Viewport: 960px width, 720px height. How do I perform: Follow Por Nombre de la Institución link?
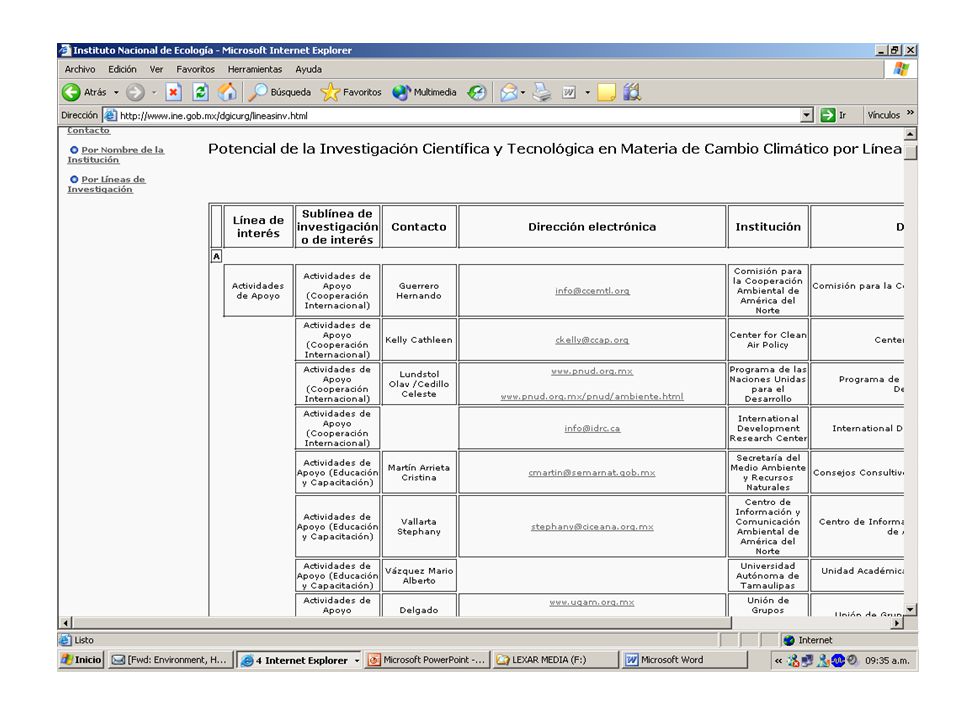(116, 154)
